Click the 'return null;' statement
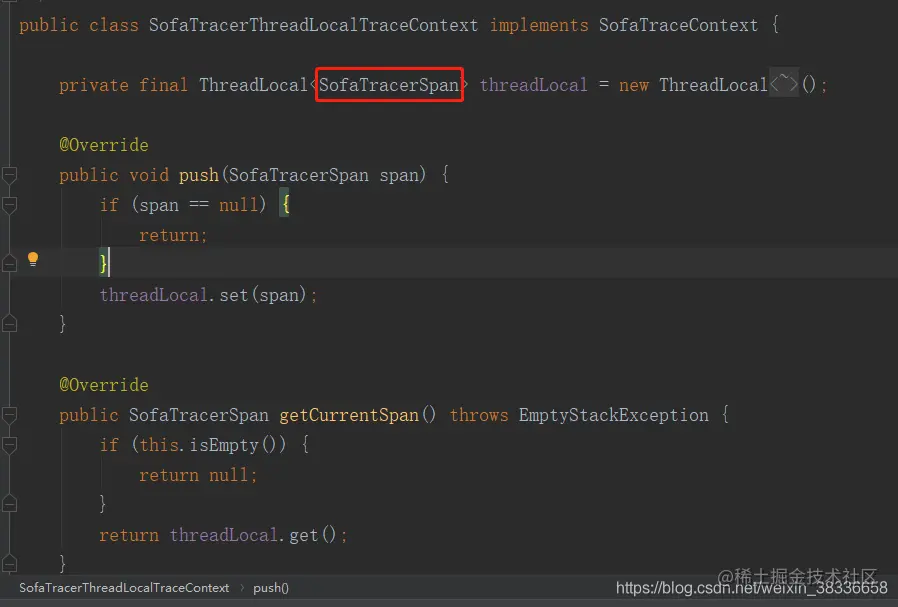This screenshot has width=898, height=607. tap(198, 475)
